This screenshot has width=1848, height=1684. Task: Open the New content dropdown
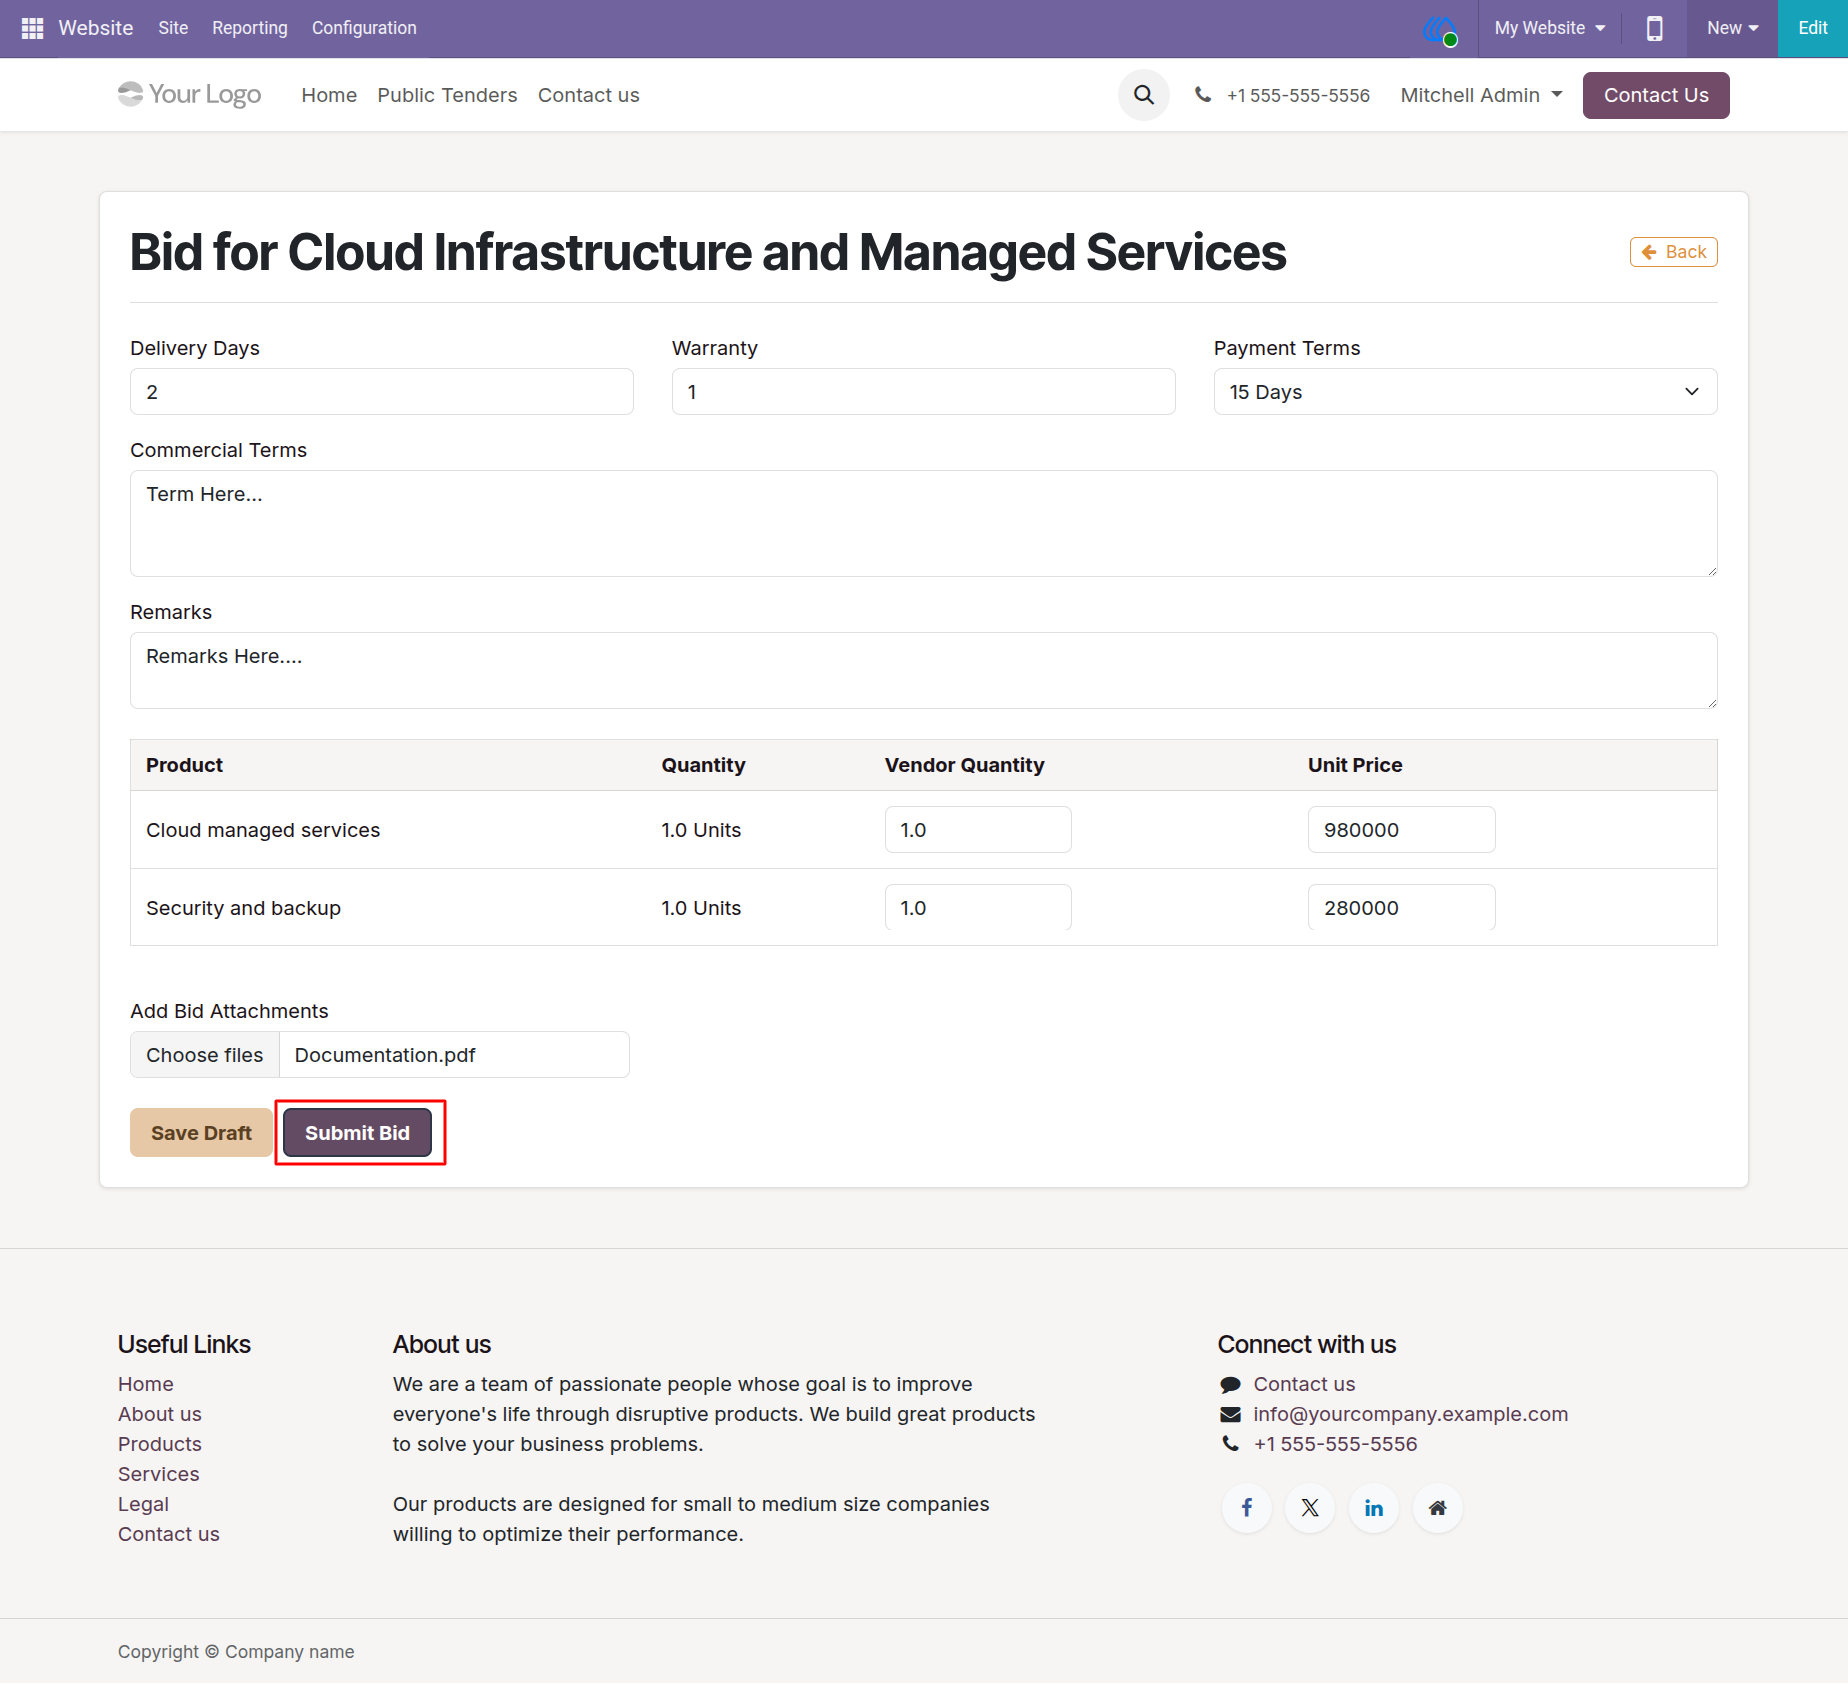click(1732, 28)
